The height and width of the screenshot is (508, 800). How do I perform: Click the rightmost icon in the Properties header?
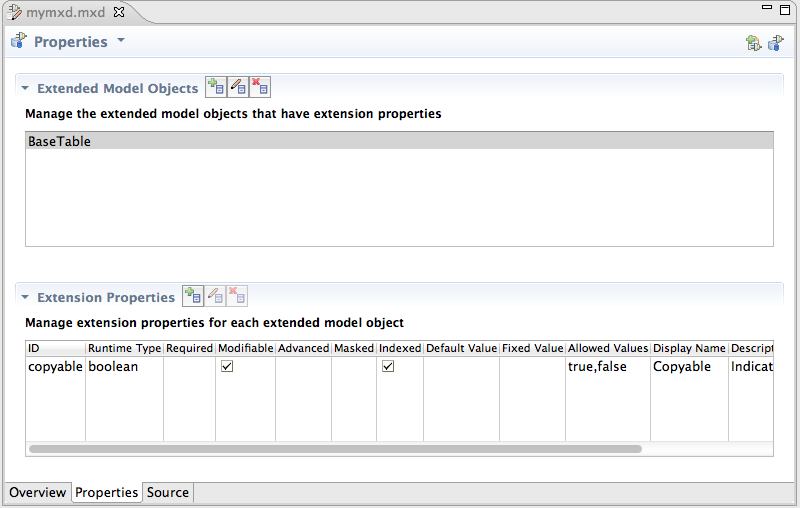776,42
